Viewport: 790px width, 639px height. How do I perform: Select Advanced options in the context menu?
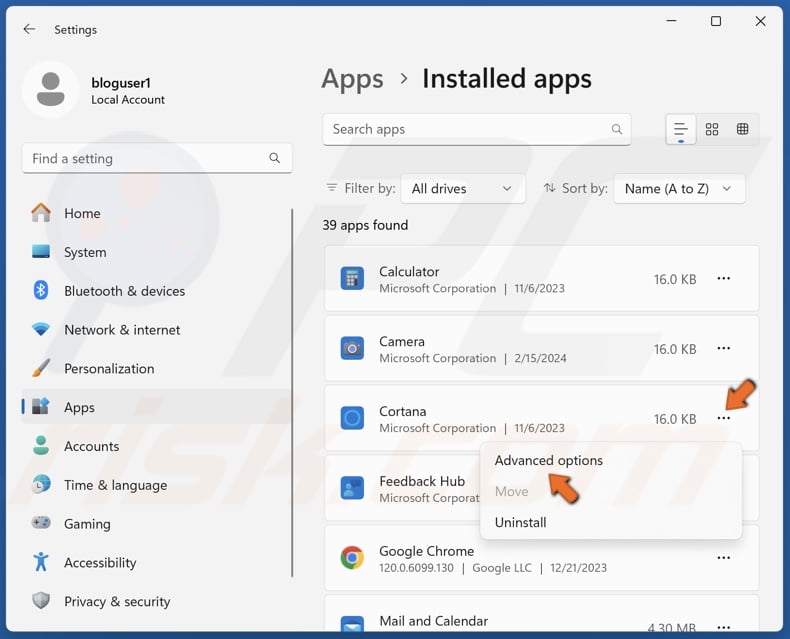pos(549,461)
